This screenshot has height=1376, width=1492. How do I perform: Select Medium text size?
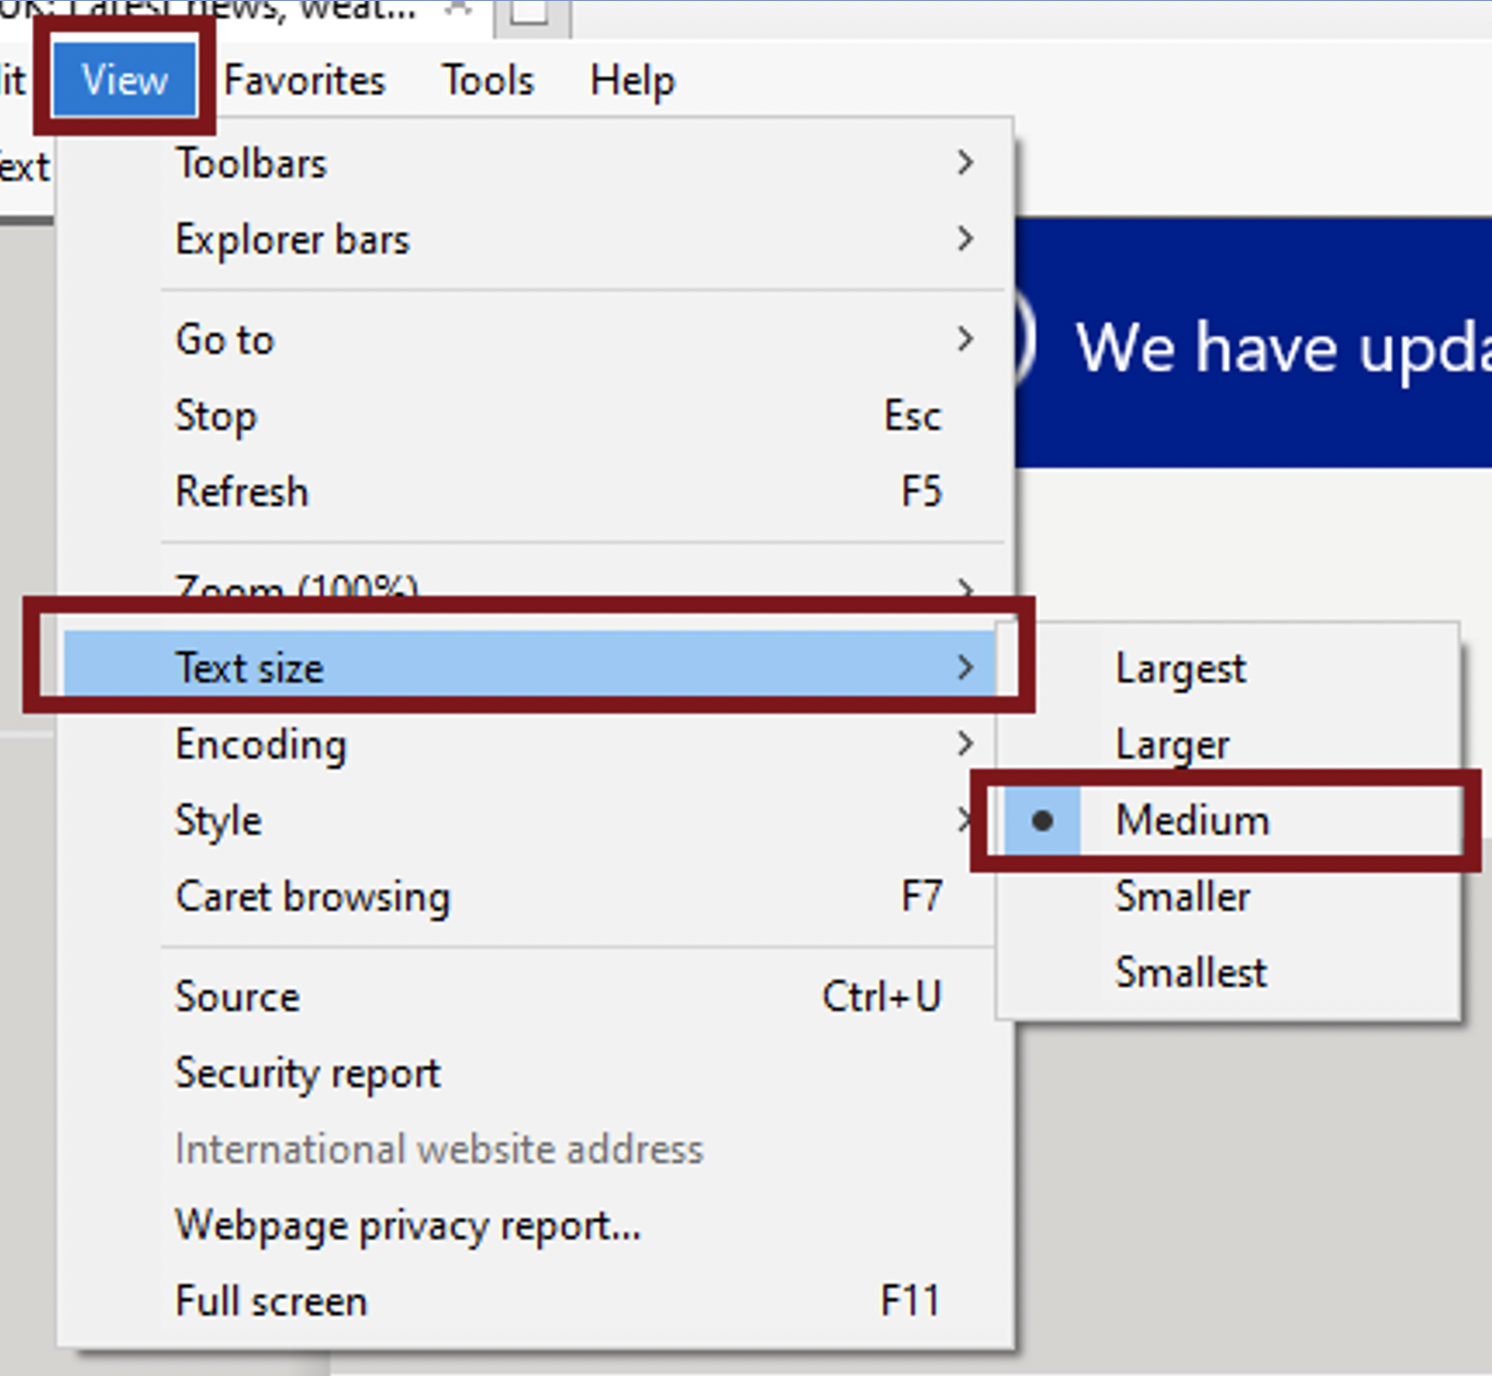click(x=1191, y=820)
